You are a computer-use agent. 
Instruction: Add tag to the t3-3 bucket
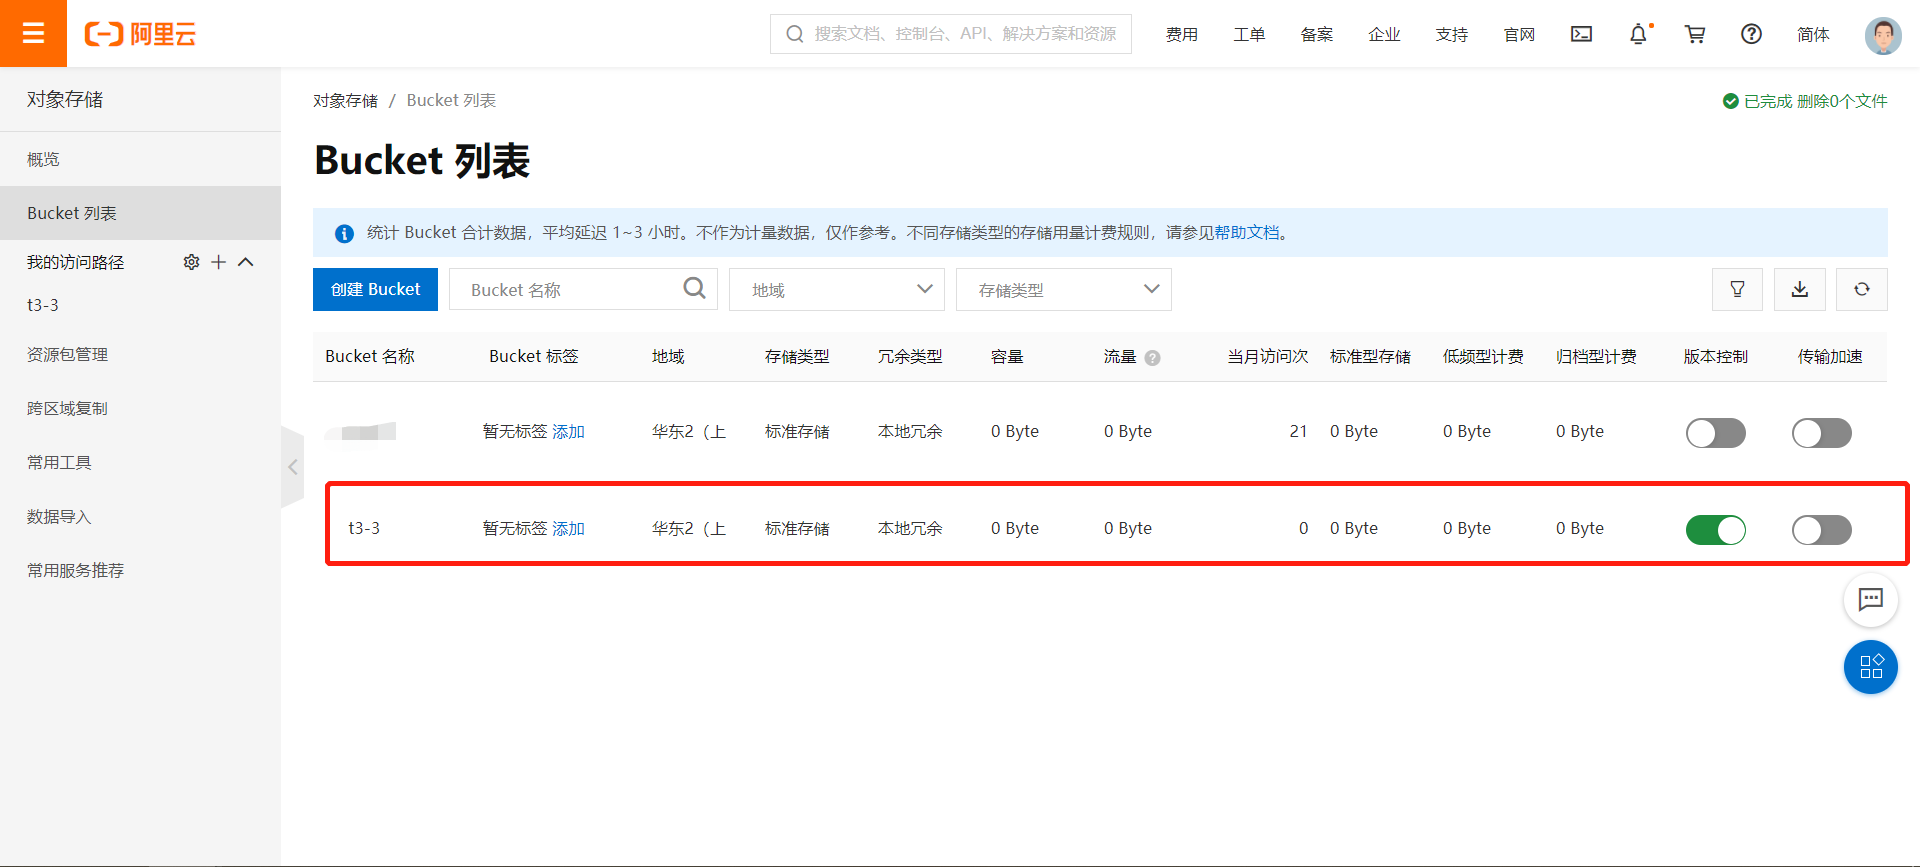click(x=568, y=528)
